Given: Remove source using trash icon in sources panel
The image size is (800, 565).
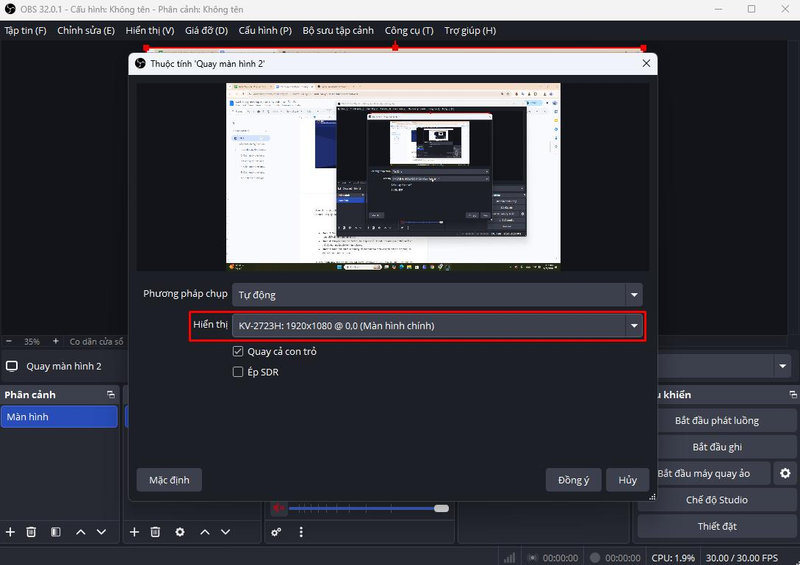Looking at the screenshot, I should [x=156, y=532].
